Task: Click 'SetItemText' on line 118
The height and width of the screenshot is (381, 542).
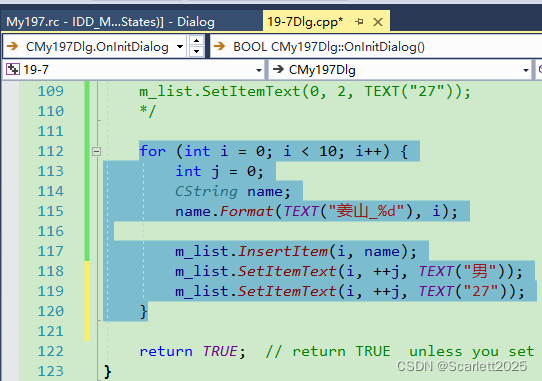Action: tap(287, 271)
